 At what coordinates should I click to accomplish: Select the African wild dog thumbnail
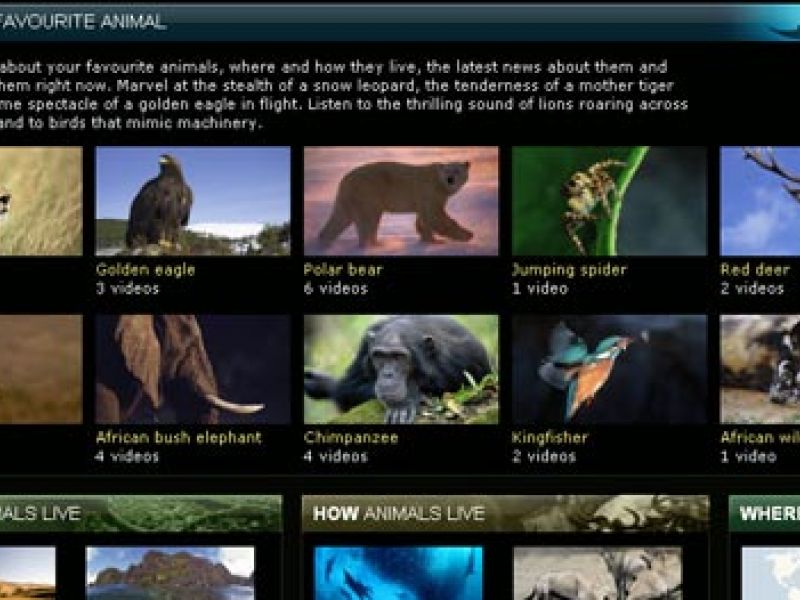pyautogui.click(x=760, y=369)
